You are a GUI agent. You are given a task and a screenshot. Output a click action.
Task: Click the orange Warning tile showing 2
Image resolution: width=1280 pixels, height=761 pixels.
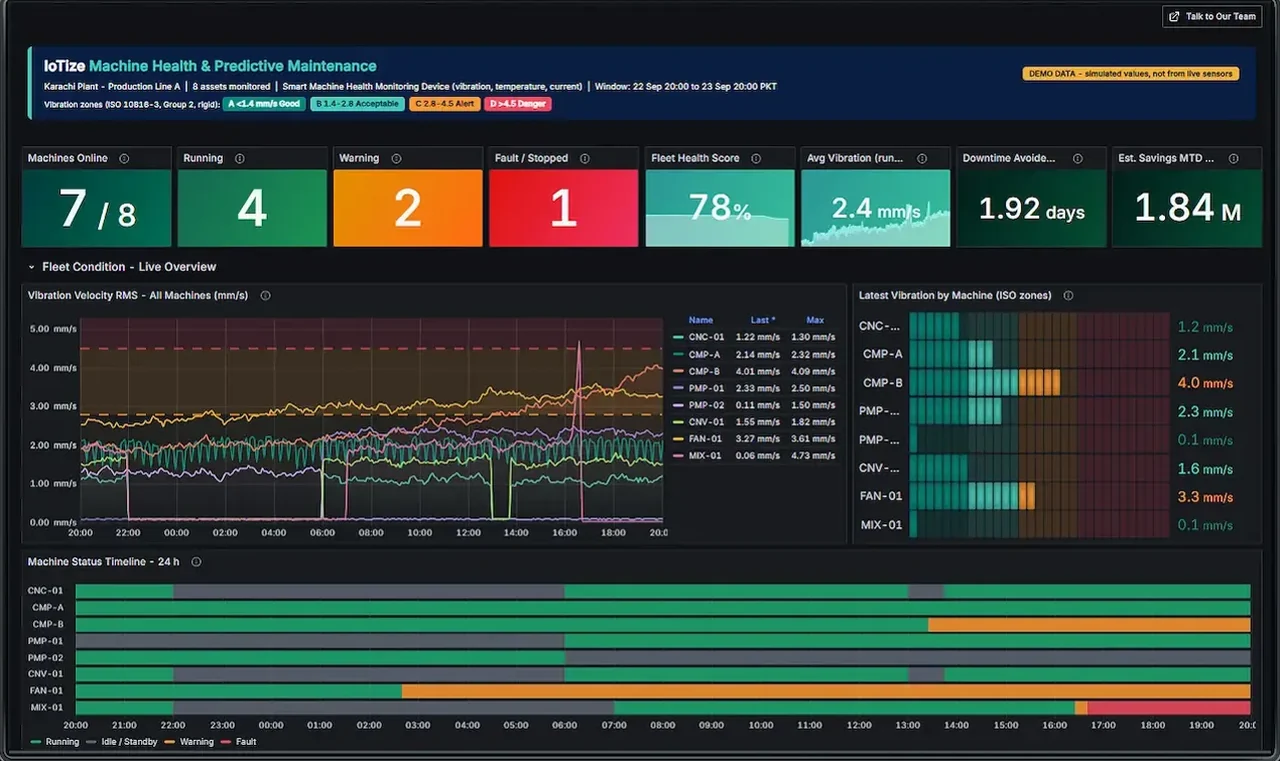(x=408, y=208)
